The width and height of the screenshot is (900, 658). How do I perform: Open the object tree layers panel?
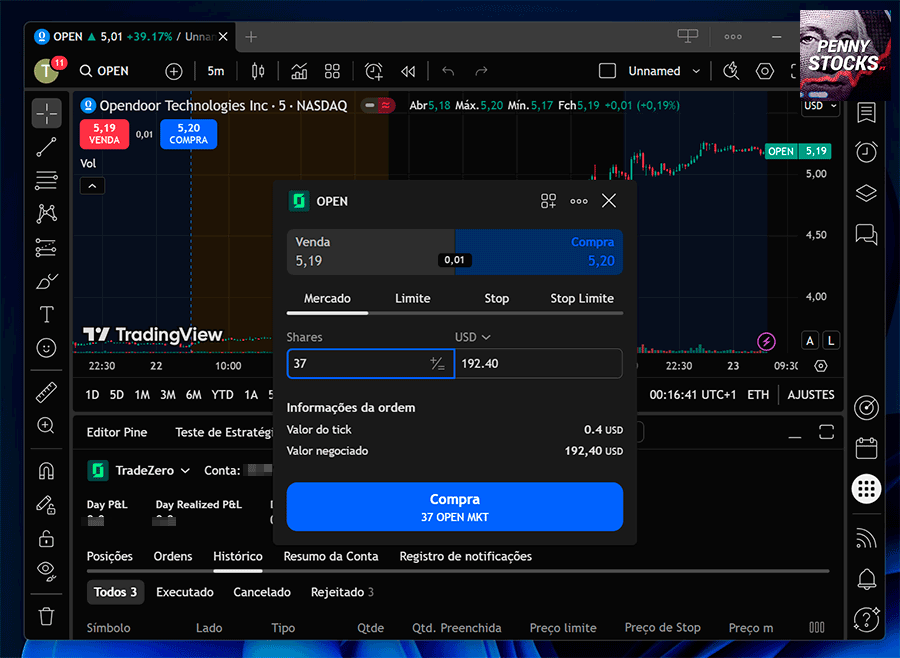point(866,193)
